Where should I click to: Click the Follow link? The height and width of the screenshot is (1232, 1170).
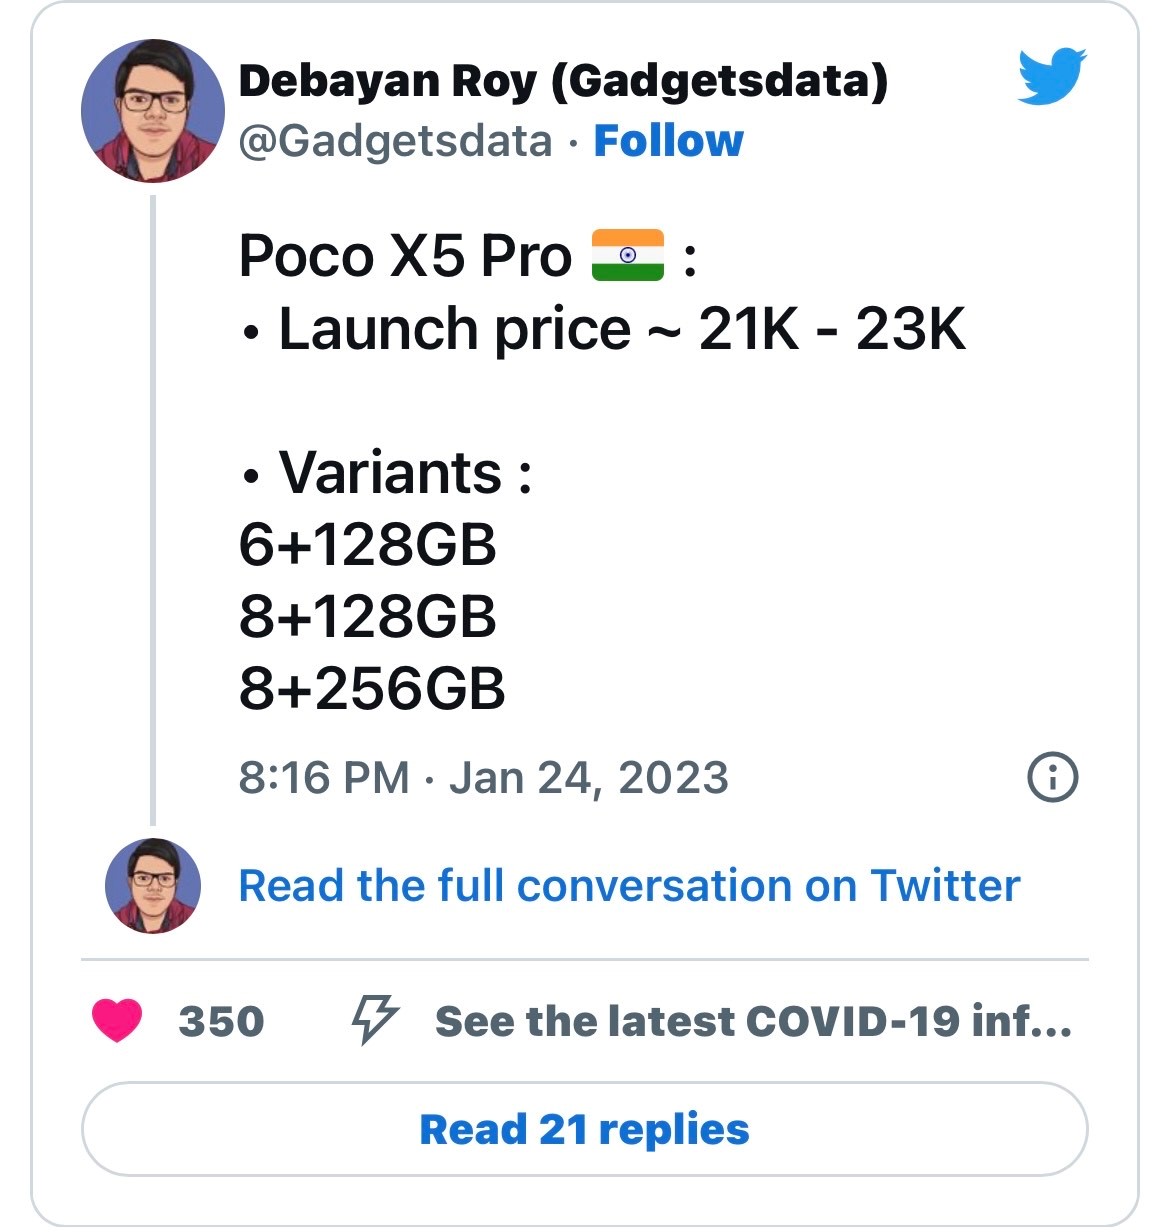pyautogui.click(x=667, y=142)
